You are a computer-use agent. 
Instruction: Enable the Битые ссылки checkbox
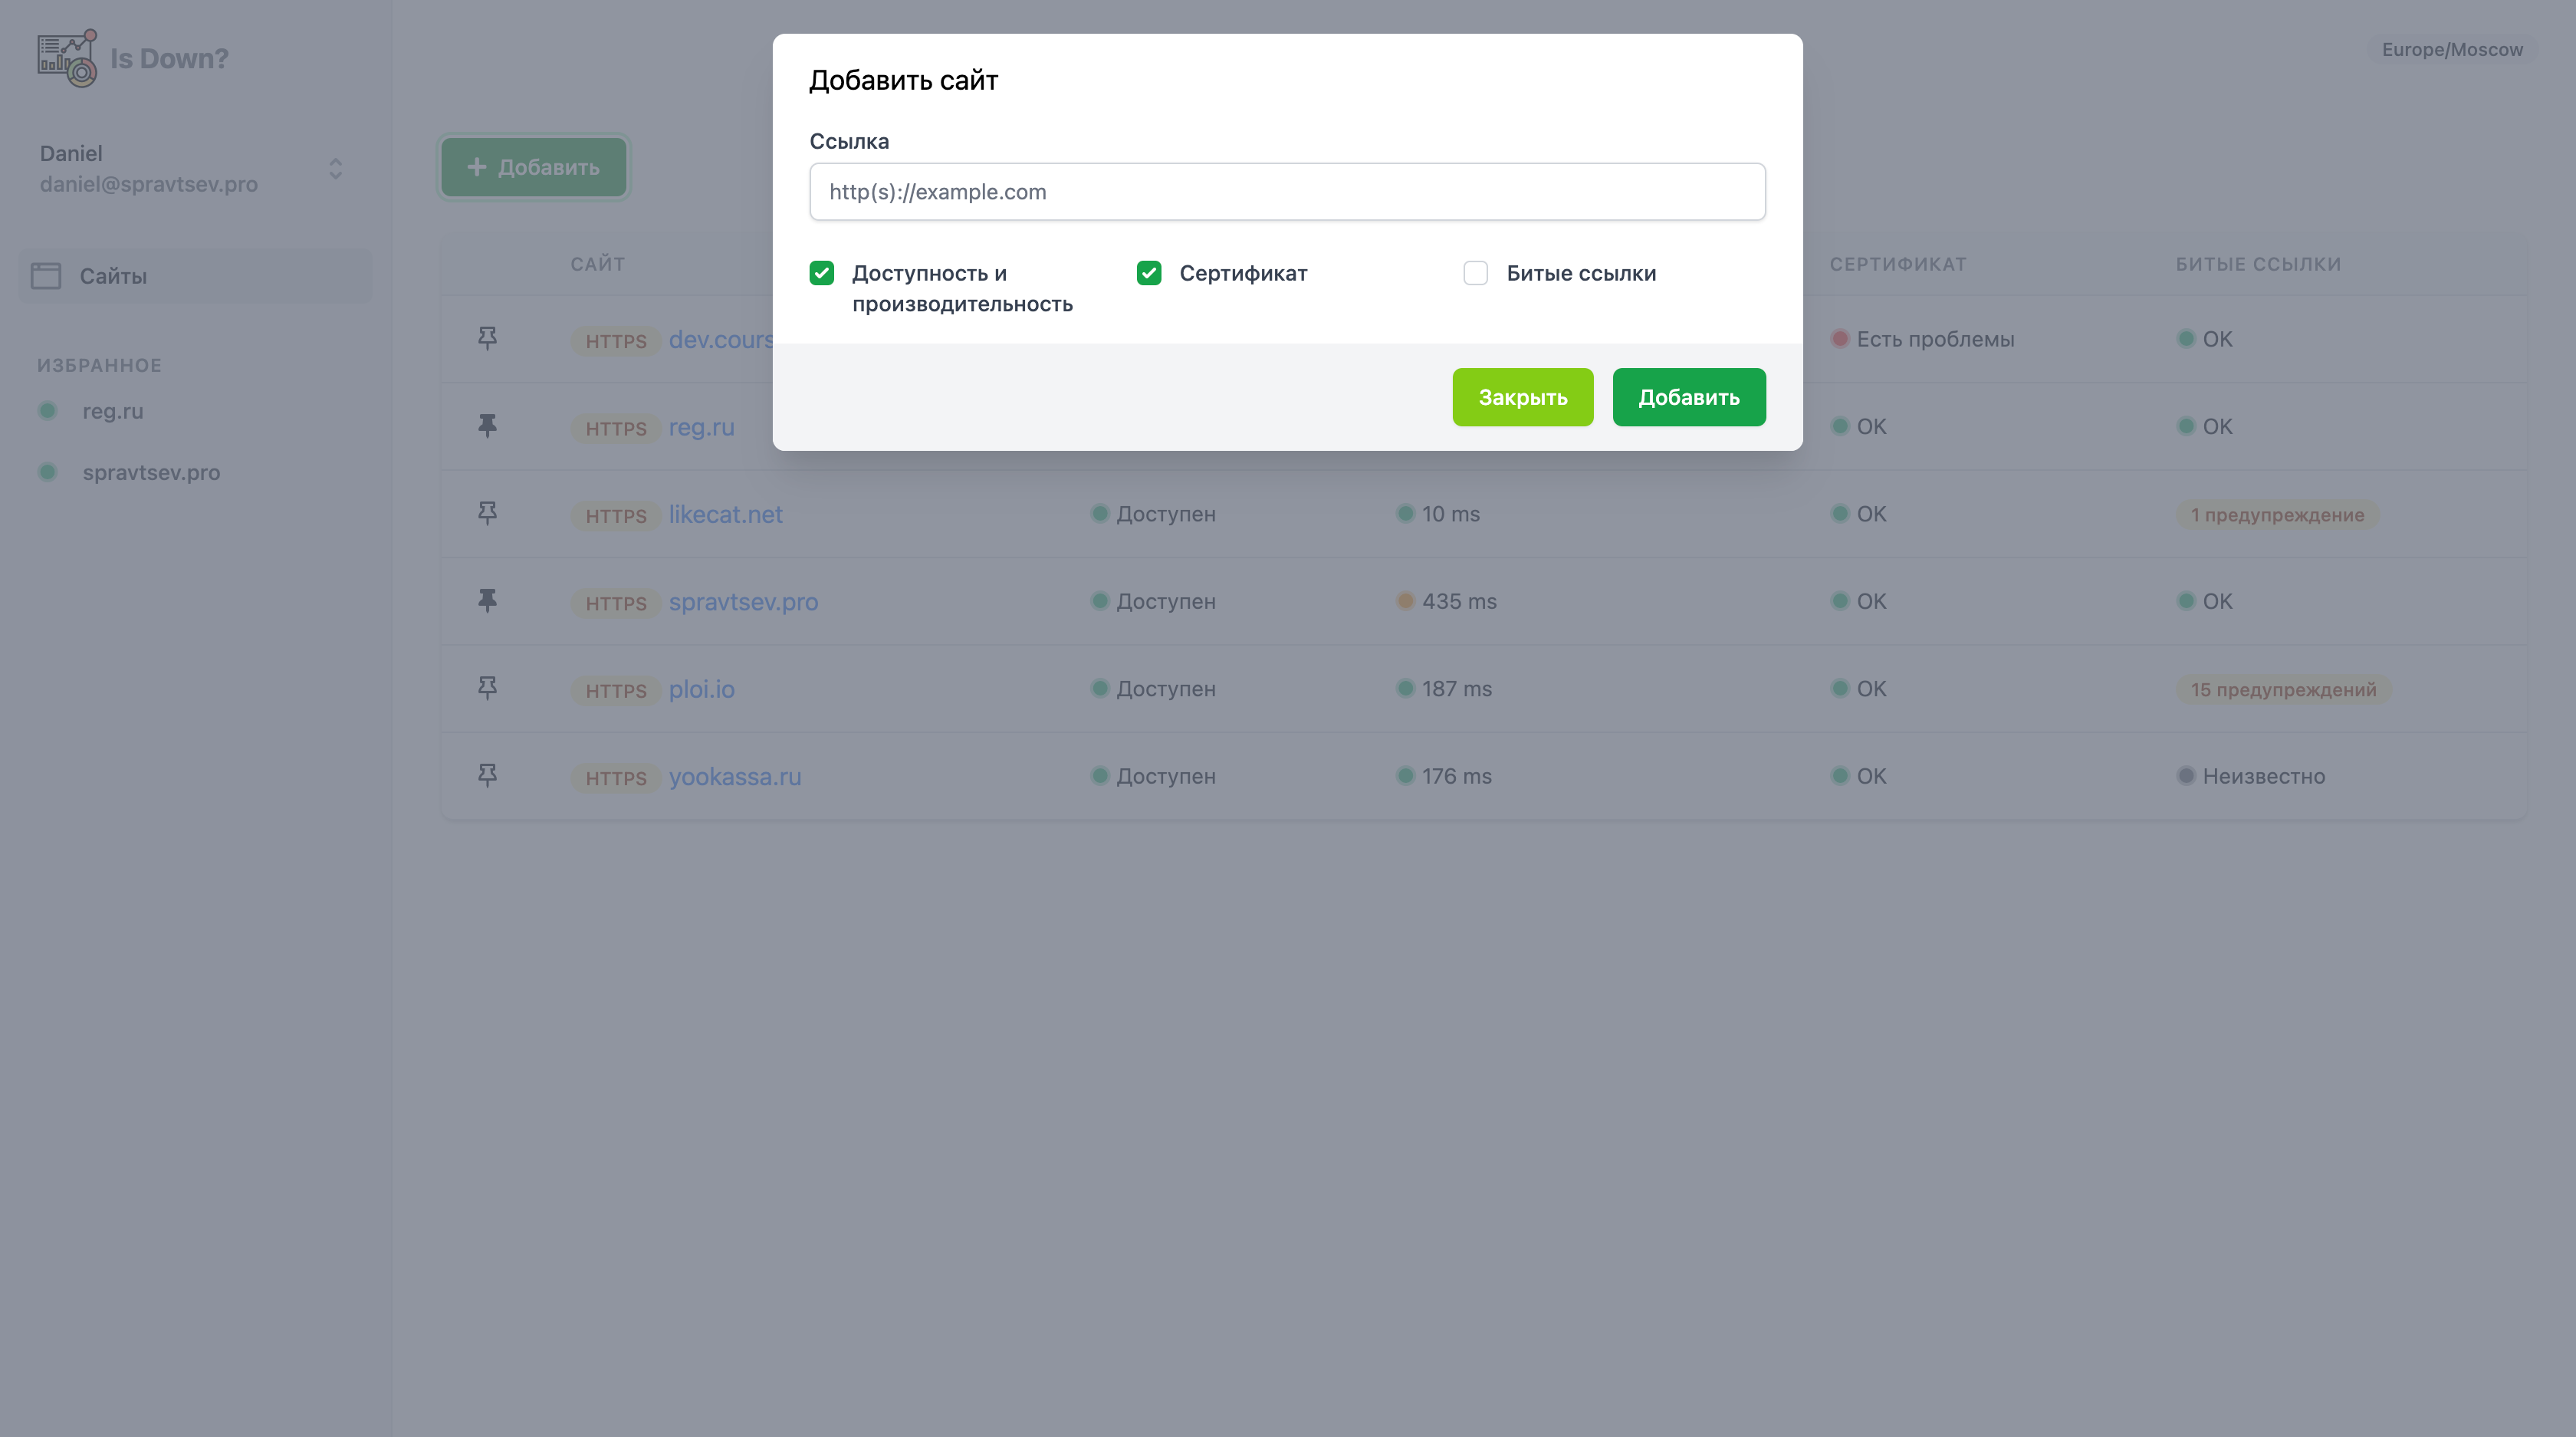click(1475, 273)
